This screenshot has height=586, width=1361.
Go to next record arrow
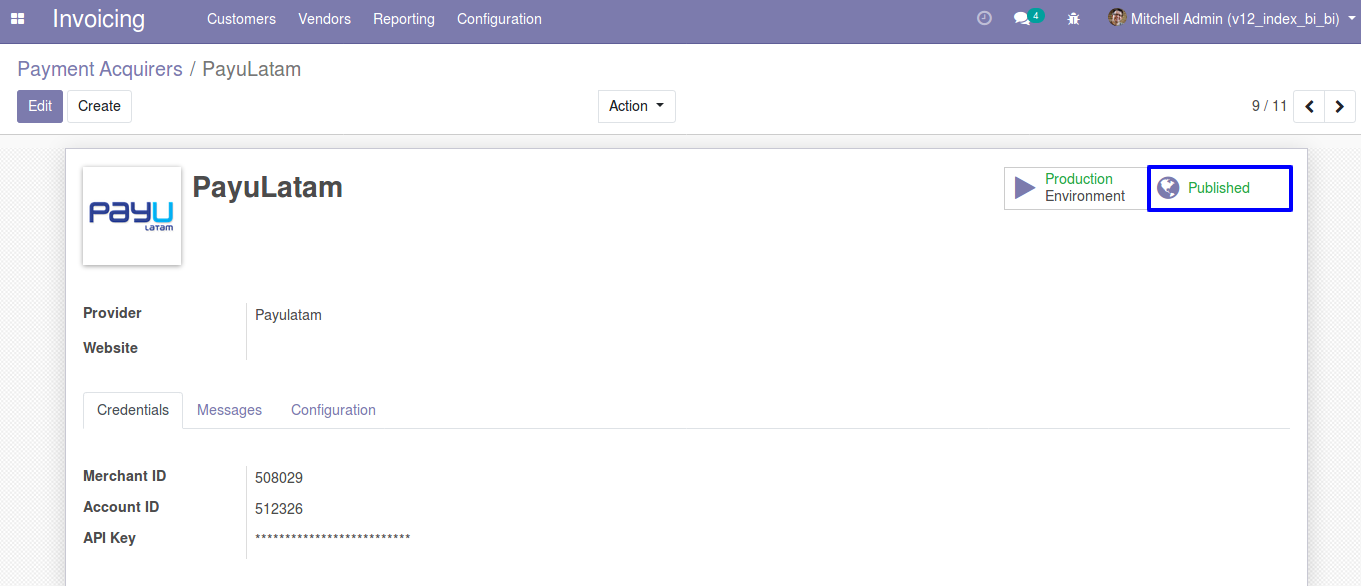(x=1340, y=106)
